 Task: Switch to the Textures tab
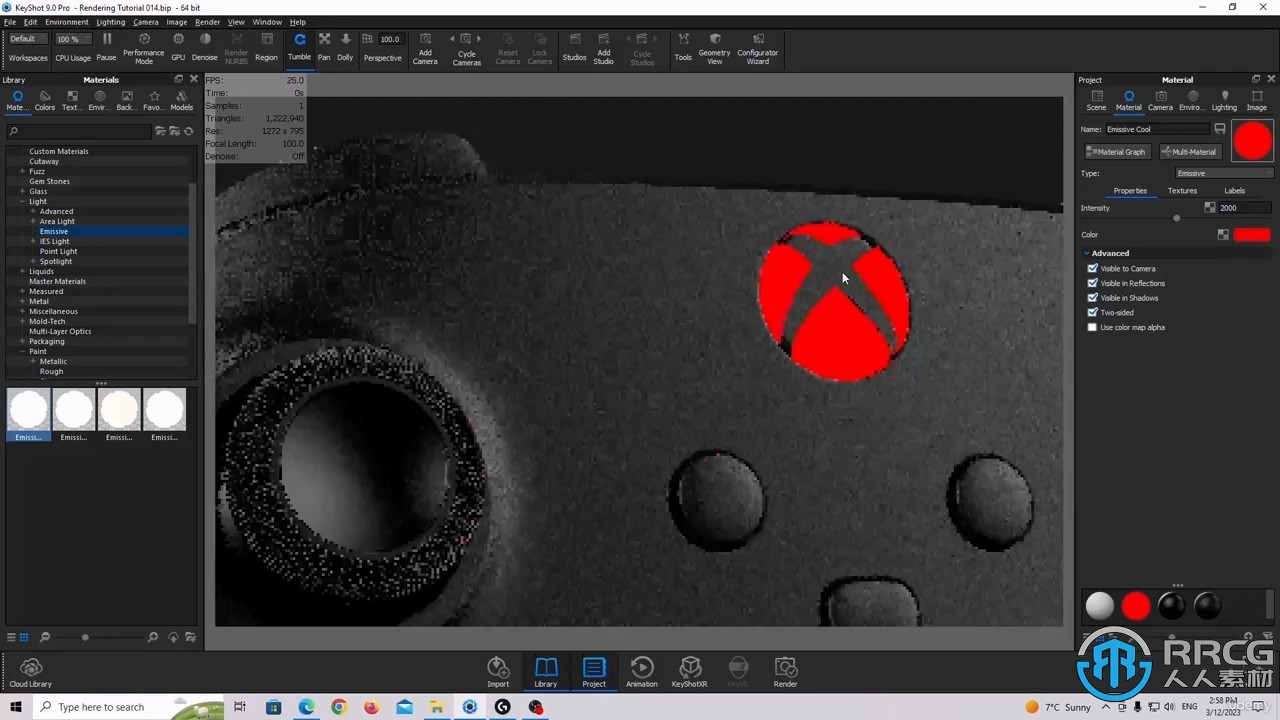(x=1182, y=190)
